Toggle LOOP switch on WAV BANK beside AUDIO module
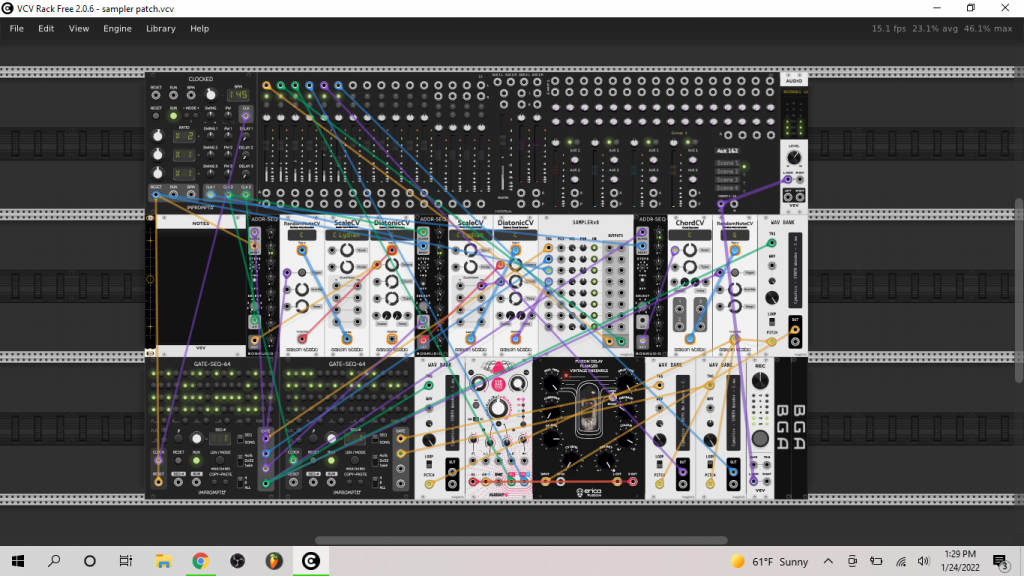1024x576 pixels. [772, 321]
